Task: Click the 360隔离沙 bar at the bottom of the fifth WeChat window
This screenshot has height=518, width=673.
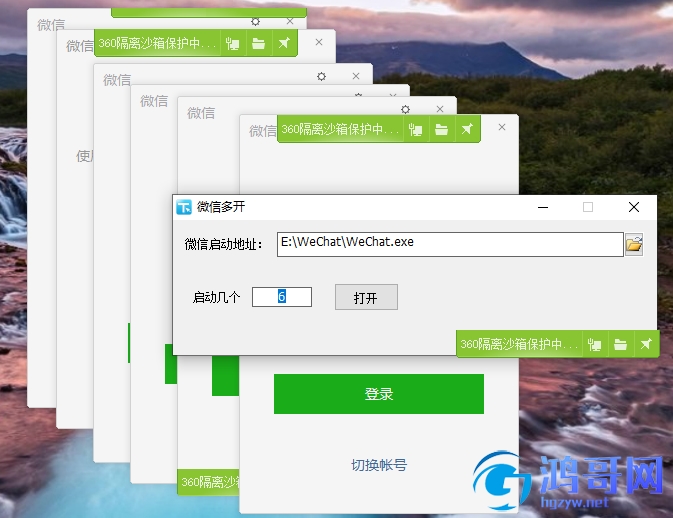Action: [x=209, y=482]
